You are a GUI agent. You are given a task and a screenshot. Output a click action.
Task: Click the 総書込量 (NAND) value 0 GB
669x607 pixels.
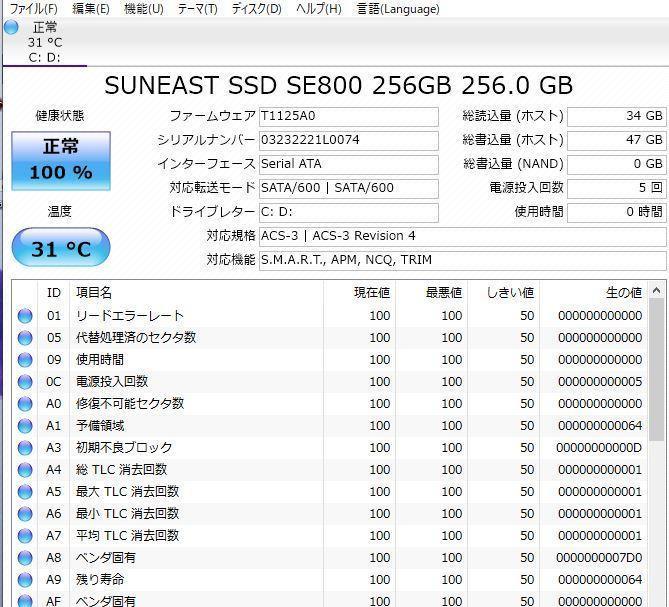pos(617,164)
